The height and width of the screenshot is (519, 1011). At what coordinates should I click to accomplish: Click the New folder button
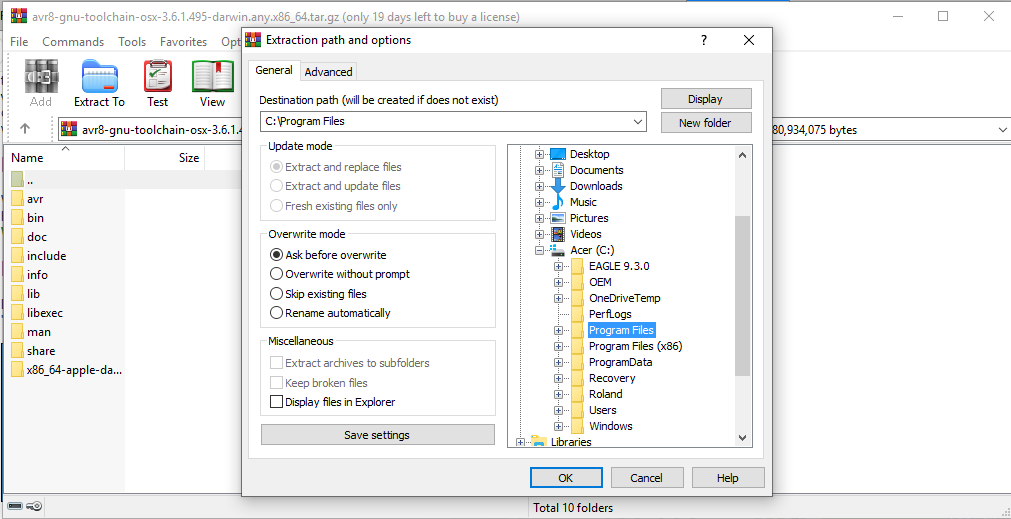706,122
